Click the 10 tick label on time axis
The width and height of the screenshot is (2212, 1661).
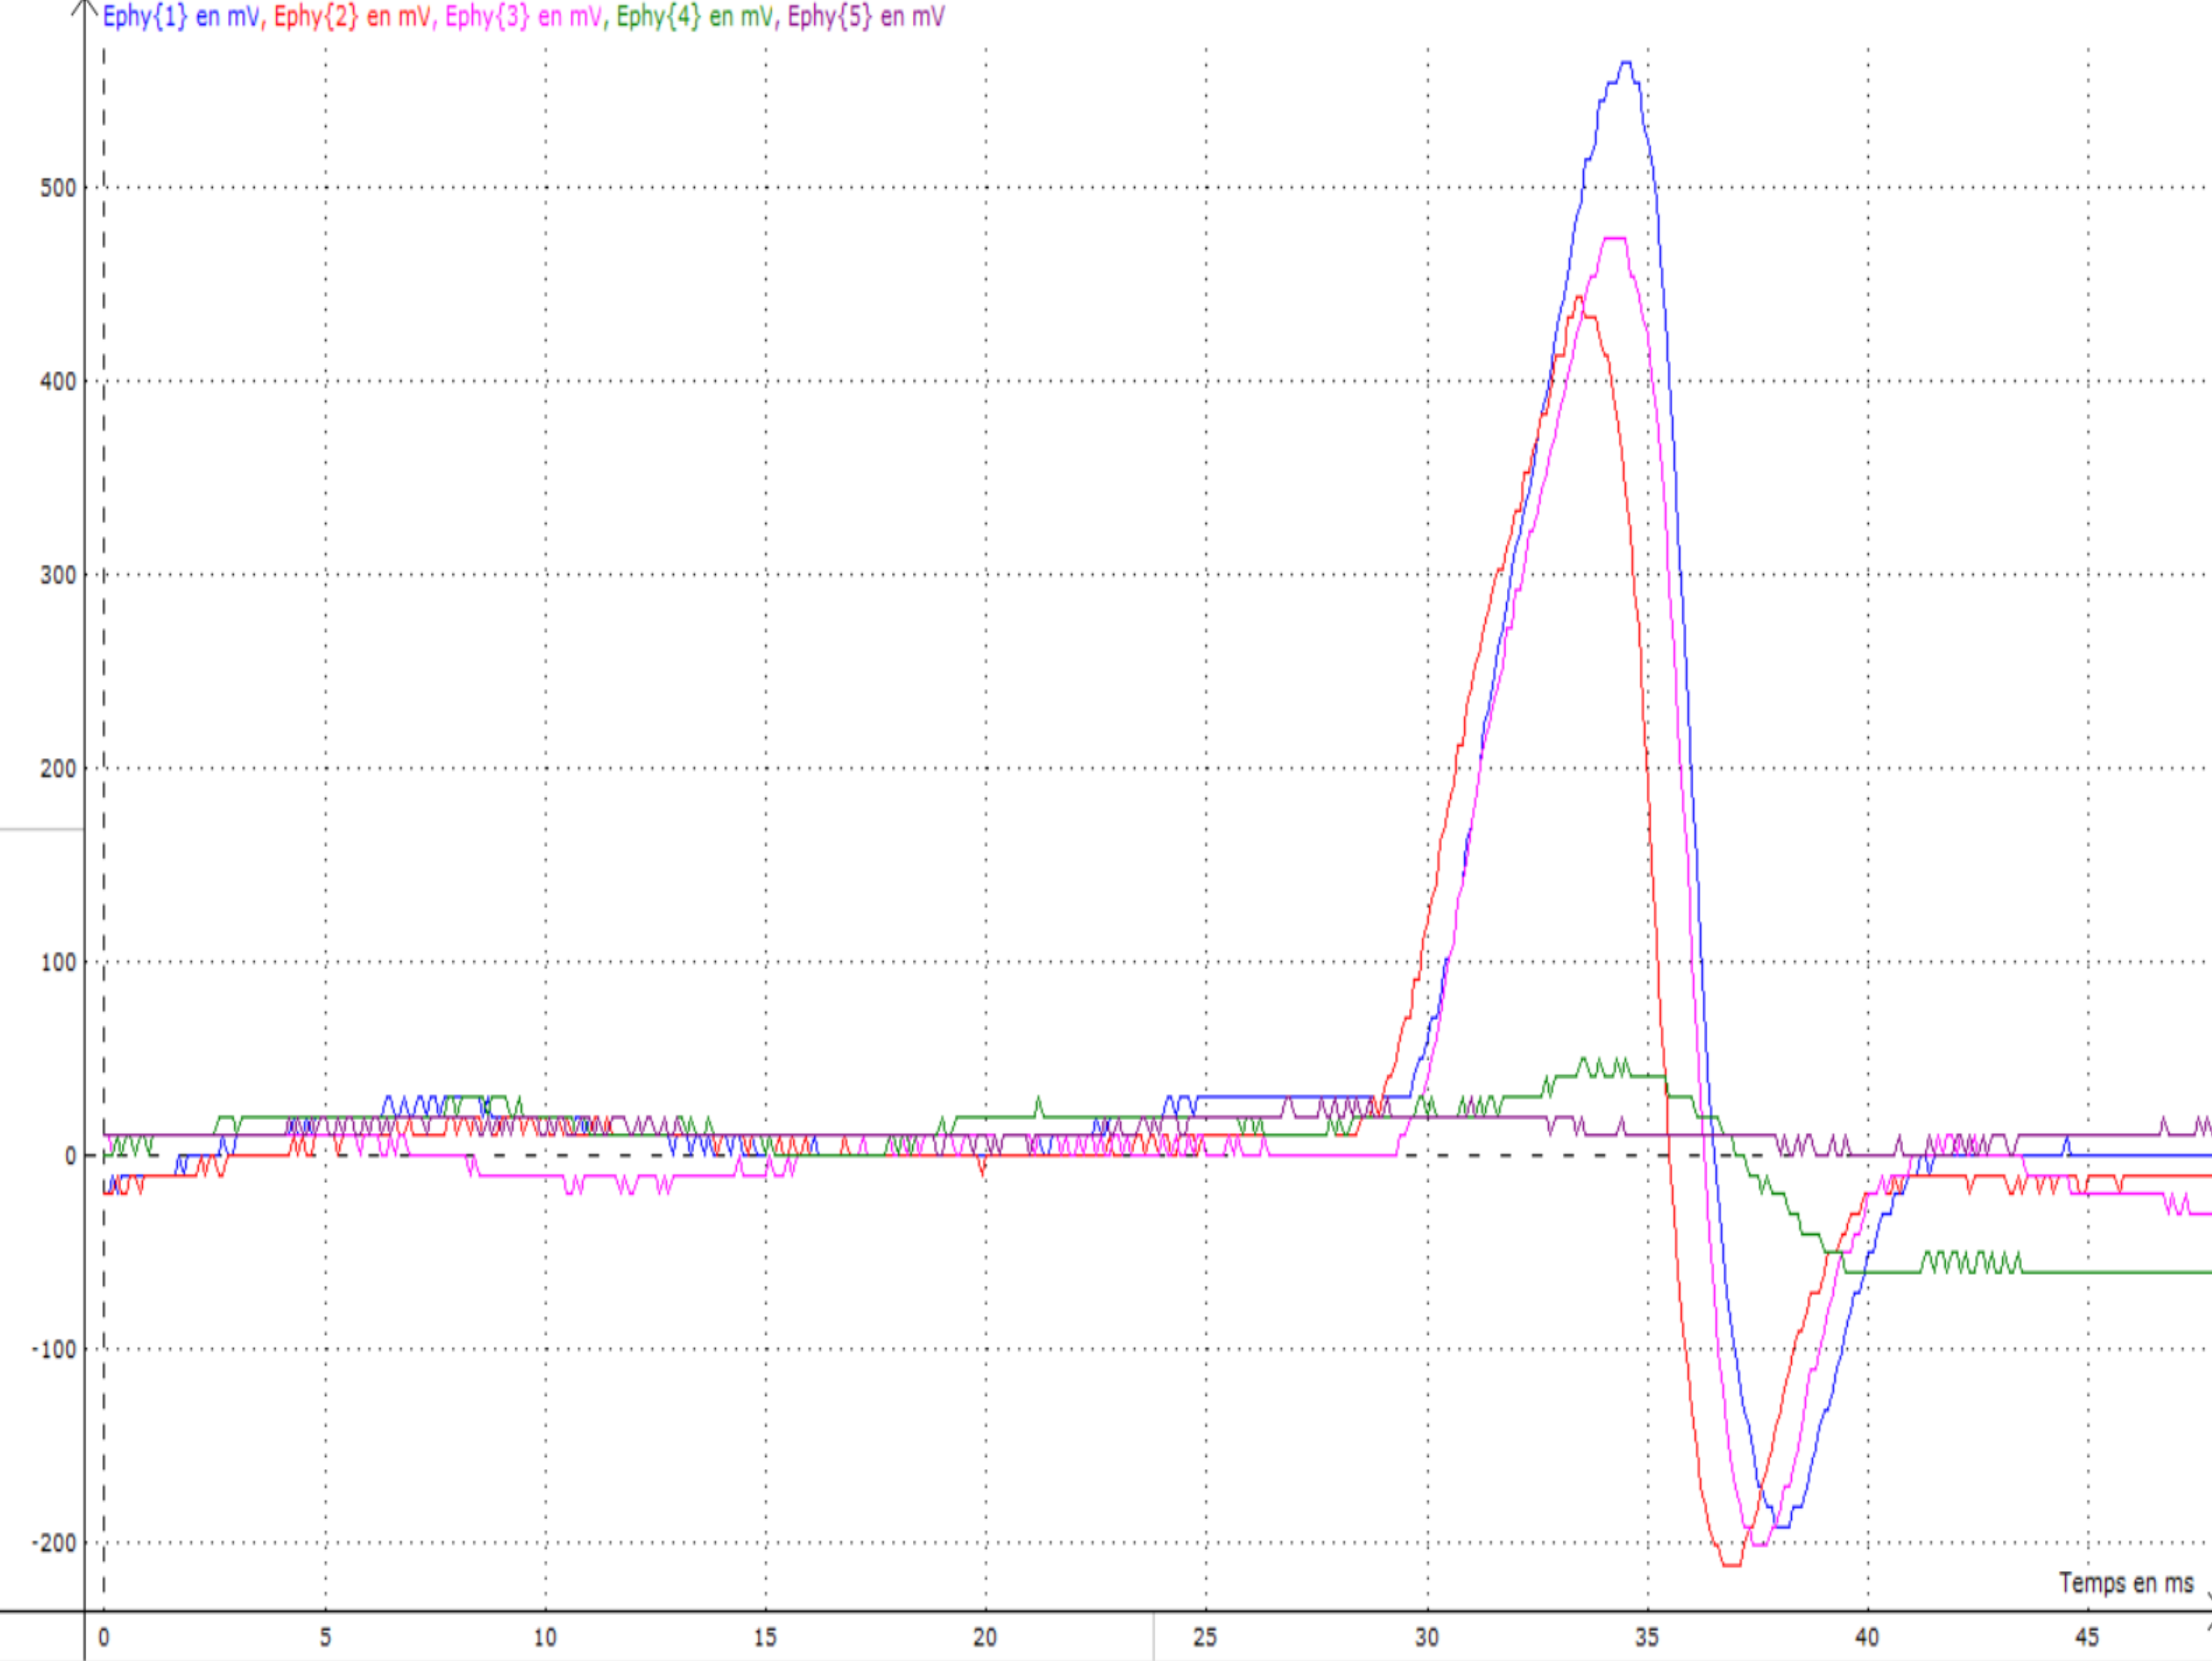pyautogui.click(x=545, y=1638)
